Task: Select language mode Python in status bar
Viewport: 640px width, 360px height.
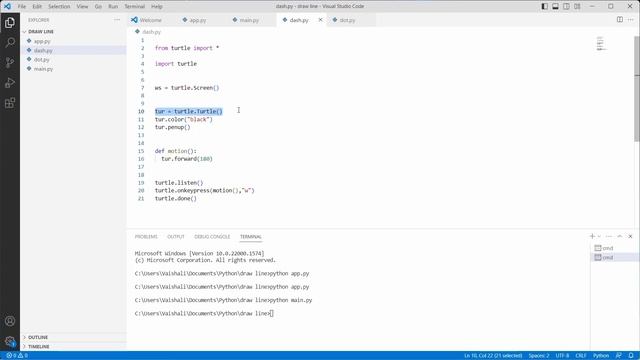Action: 601,356
